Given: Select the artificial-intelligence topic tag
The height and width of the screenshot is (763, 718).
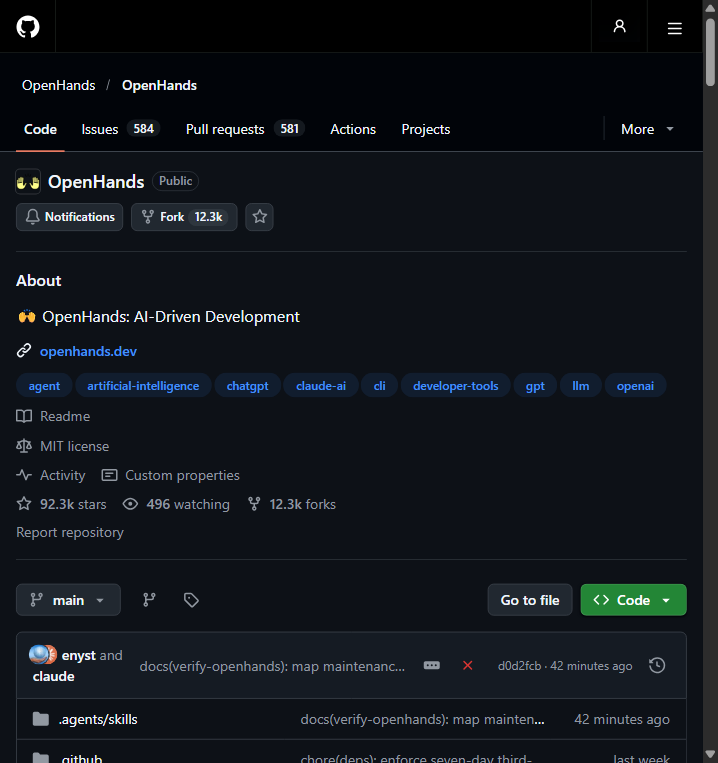Looking at the screenshot, I should [x=143, y=386].
